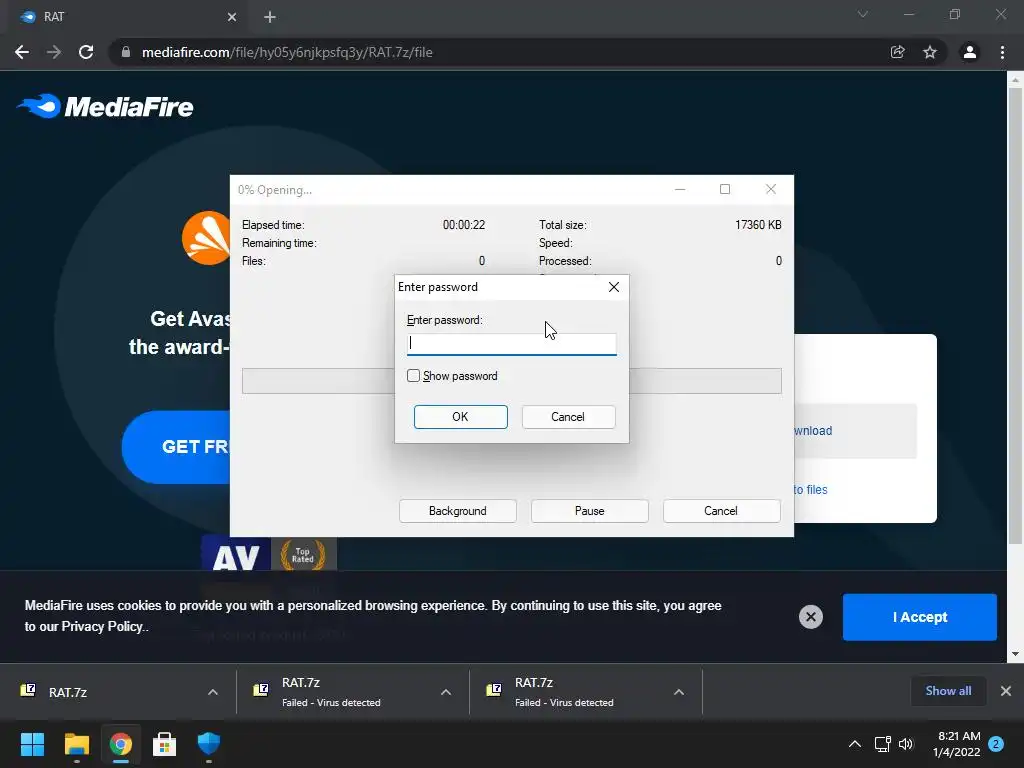This screenshot has height=768, width=1024.
Task: Click the AV badge image
Action: [x=236, y=556]
